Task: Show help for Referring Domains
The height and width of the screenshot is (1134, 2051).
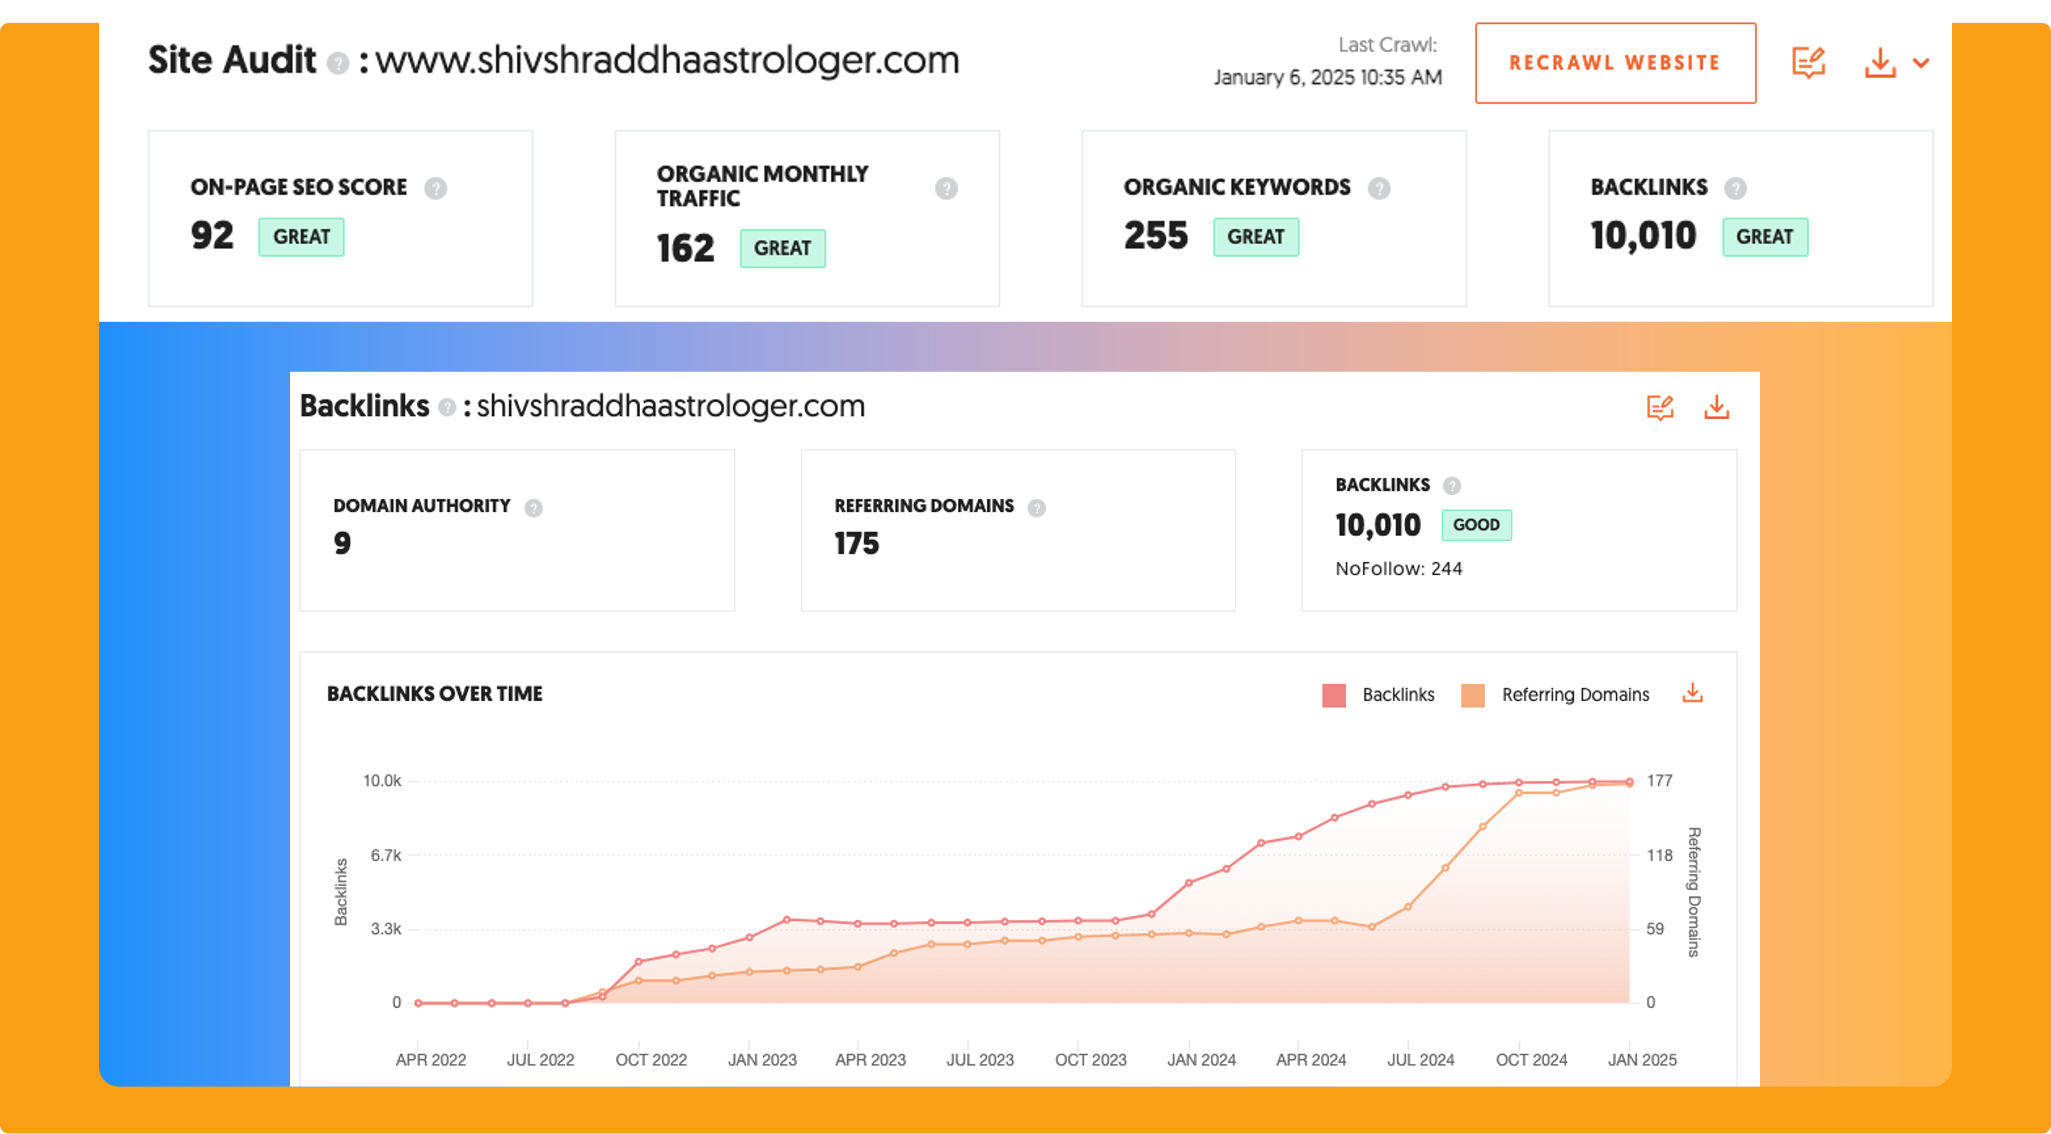Action: (x=1037, y=508)
